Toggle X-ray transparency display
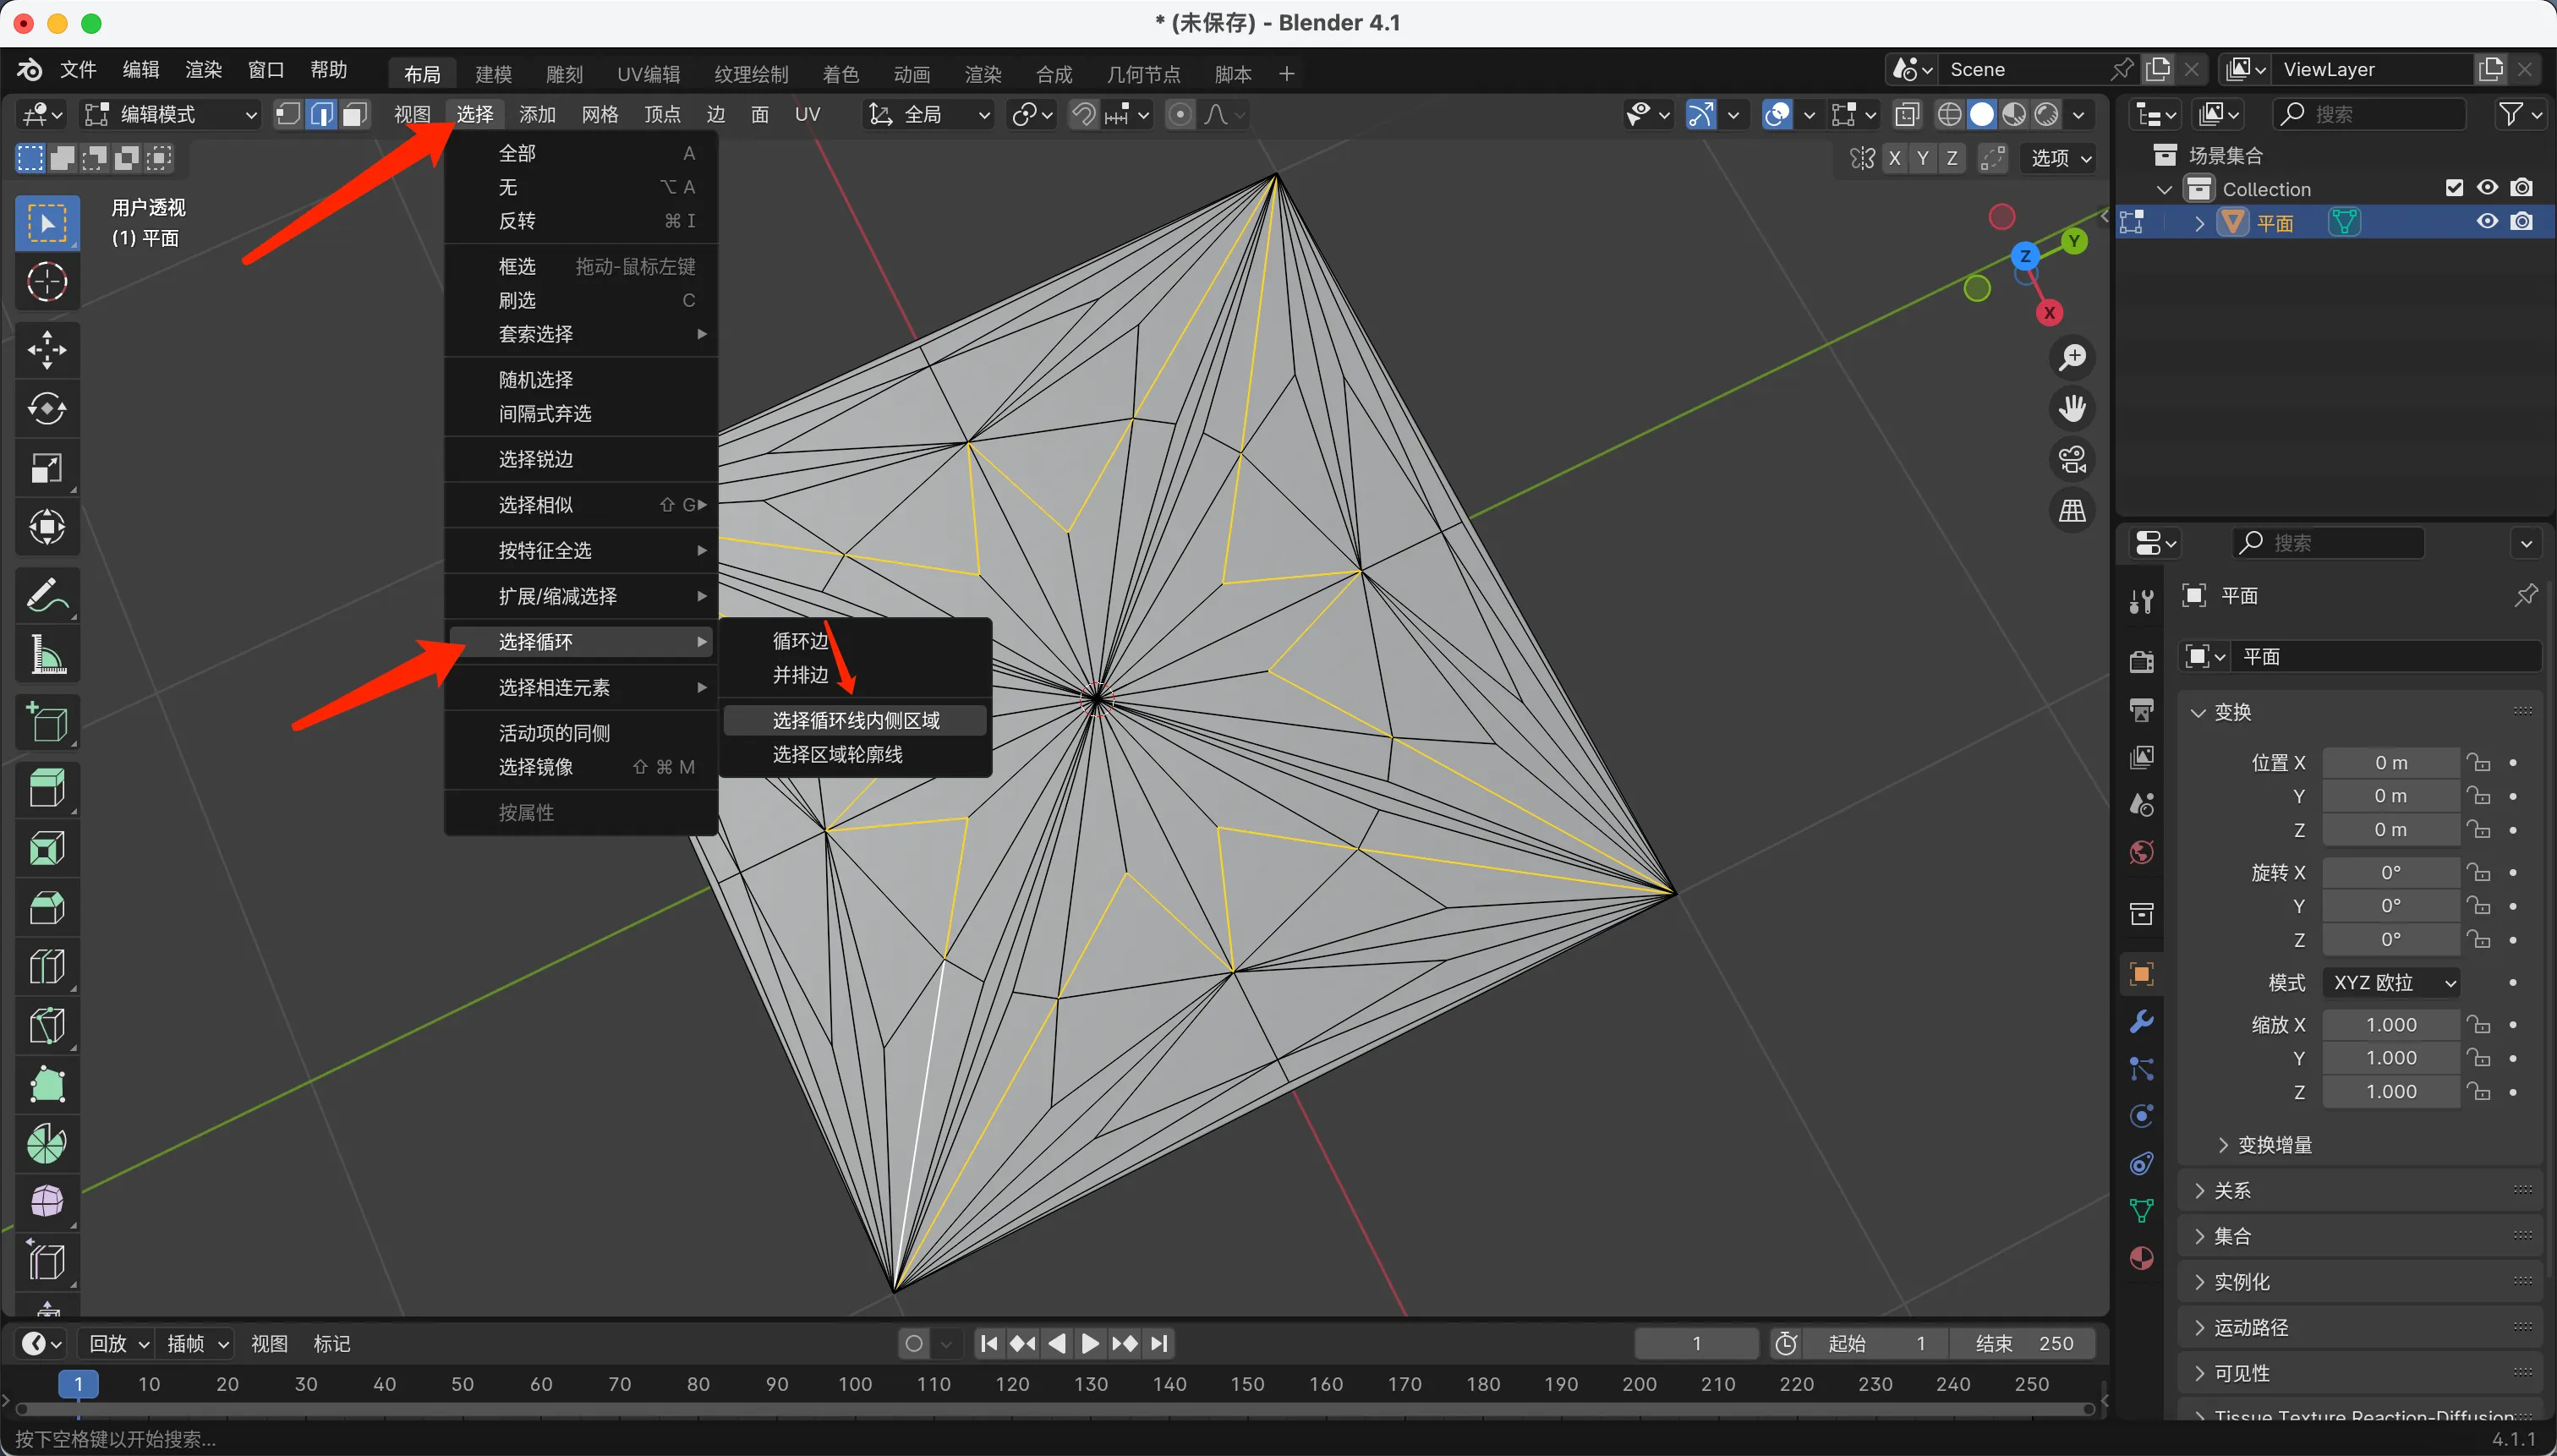The width and height of the screenshot is (2557, 1456). pos(1907,115)
